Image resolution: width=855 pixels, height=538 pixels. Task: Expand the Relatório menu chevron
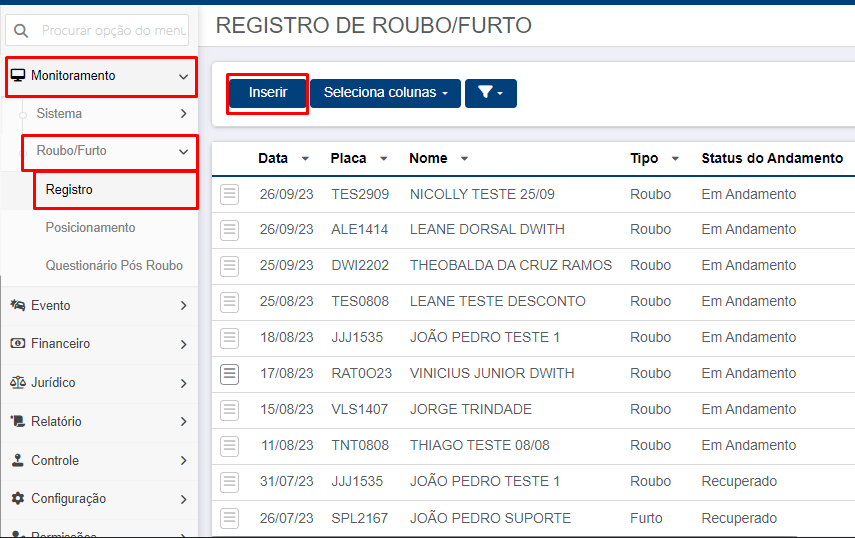pos(184,421)
